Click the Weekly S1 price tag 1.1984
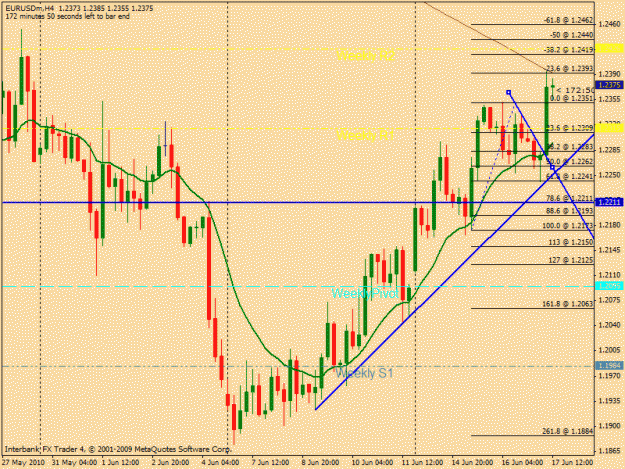This screenshot has height=469, width=625. [609, 365]
